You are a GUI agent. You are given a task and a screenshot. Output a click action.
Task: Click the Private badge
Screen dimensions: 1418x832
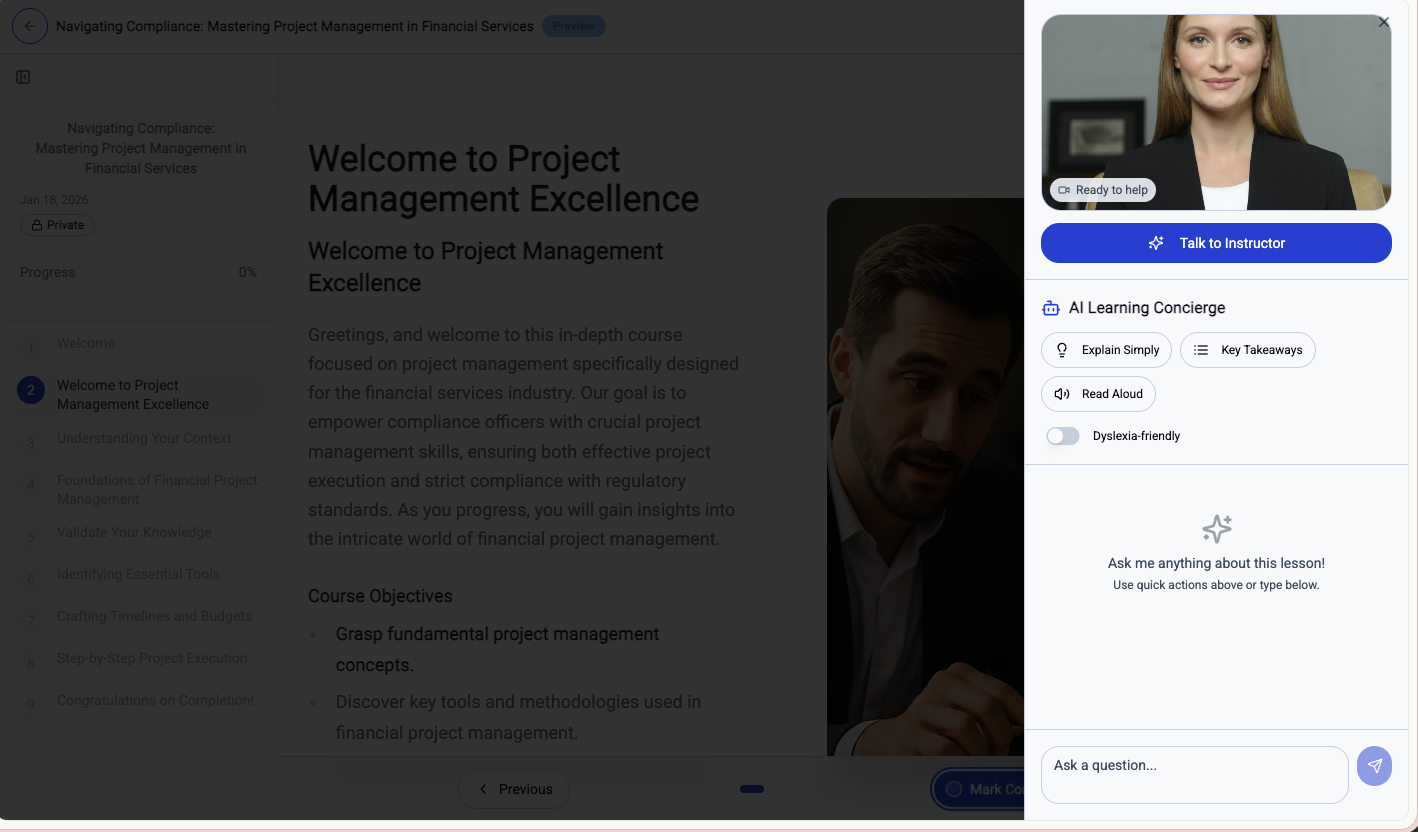click(57, 225)
